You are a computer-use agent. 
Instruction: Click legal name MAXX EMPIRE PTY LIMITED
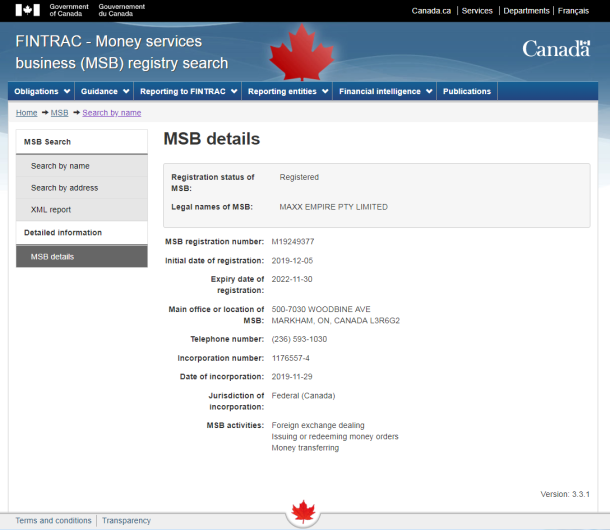coord(334,207)
